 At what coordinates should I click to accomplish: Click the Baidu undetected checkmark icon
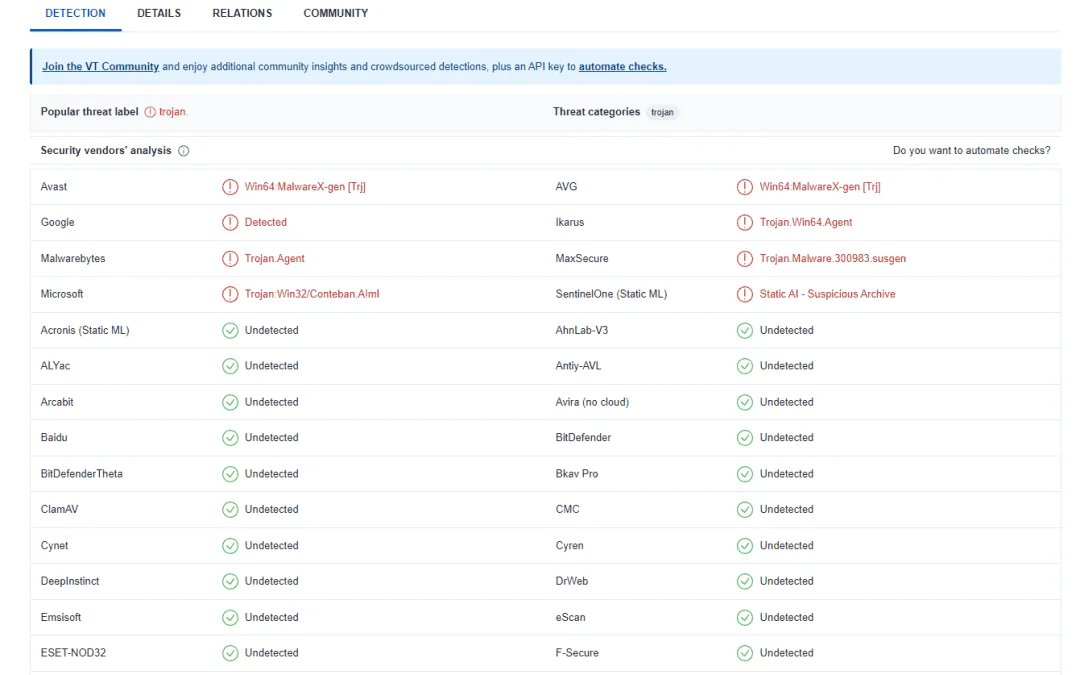(230, 437)
